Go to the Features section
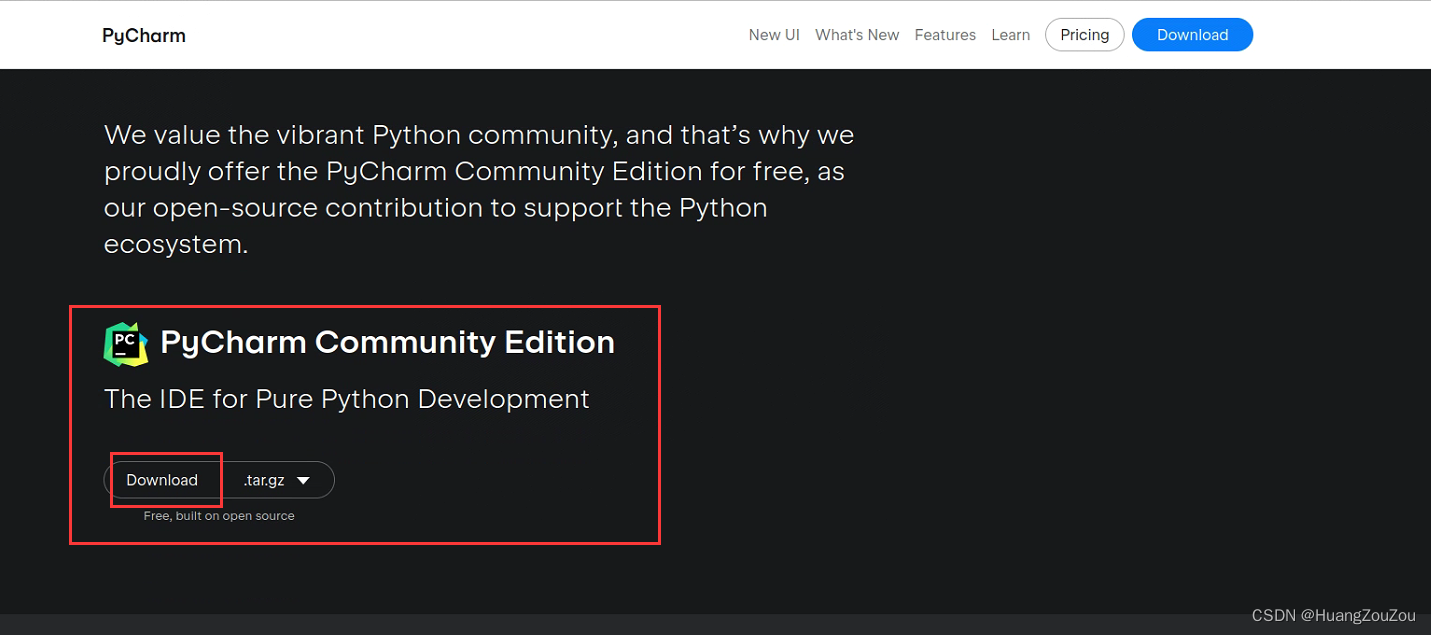Viewport: 1431px width, 635px height. (945, 35)
